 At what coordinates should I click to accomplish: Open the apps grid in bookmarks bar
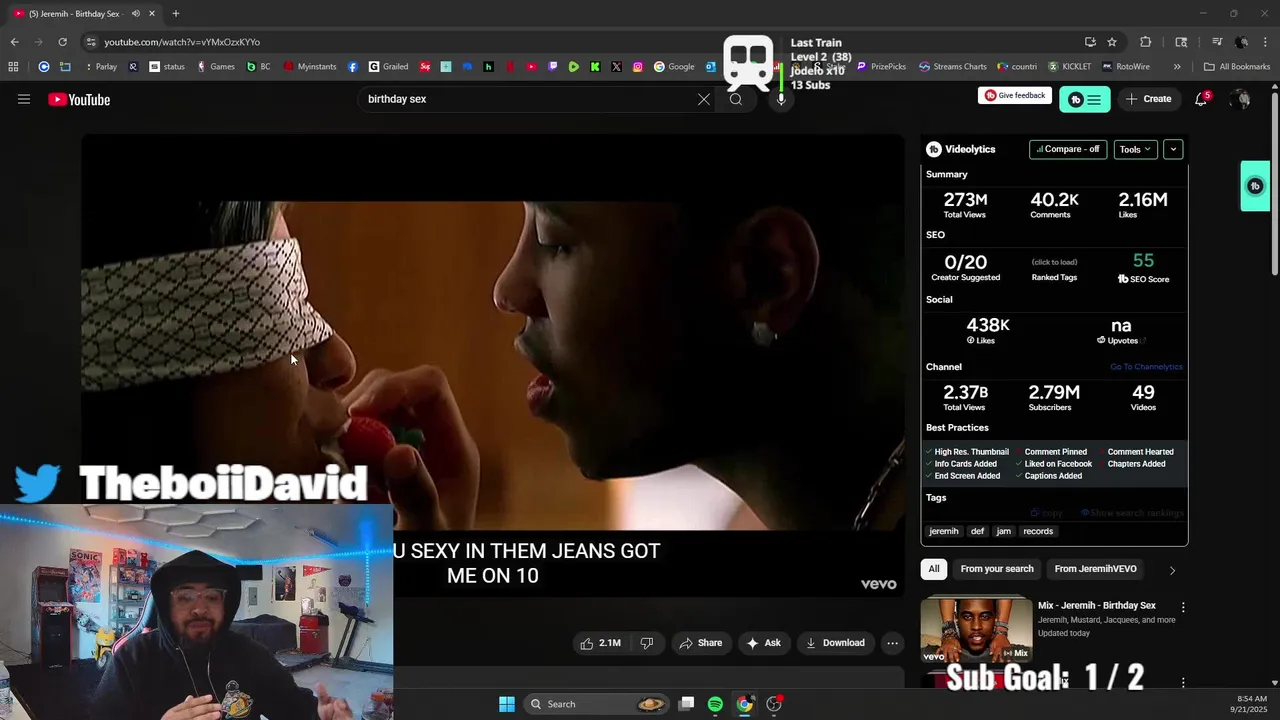[x=13, y=67]
